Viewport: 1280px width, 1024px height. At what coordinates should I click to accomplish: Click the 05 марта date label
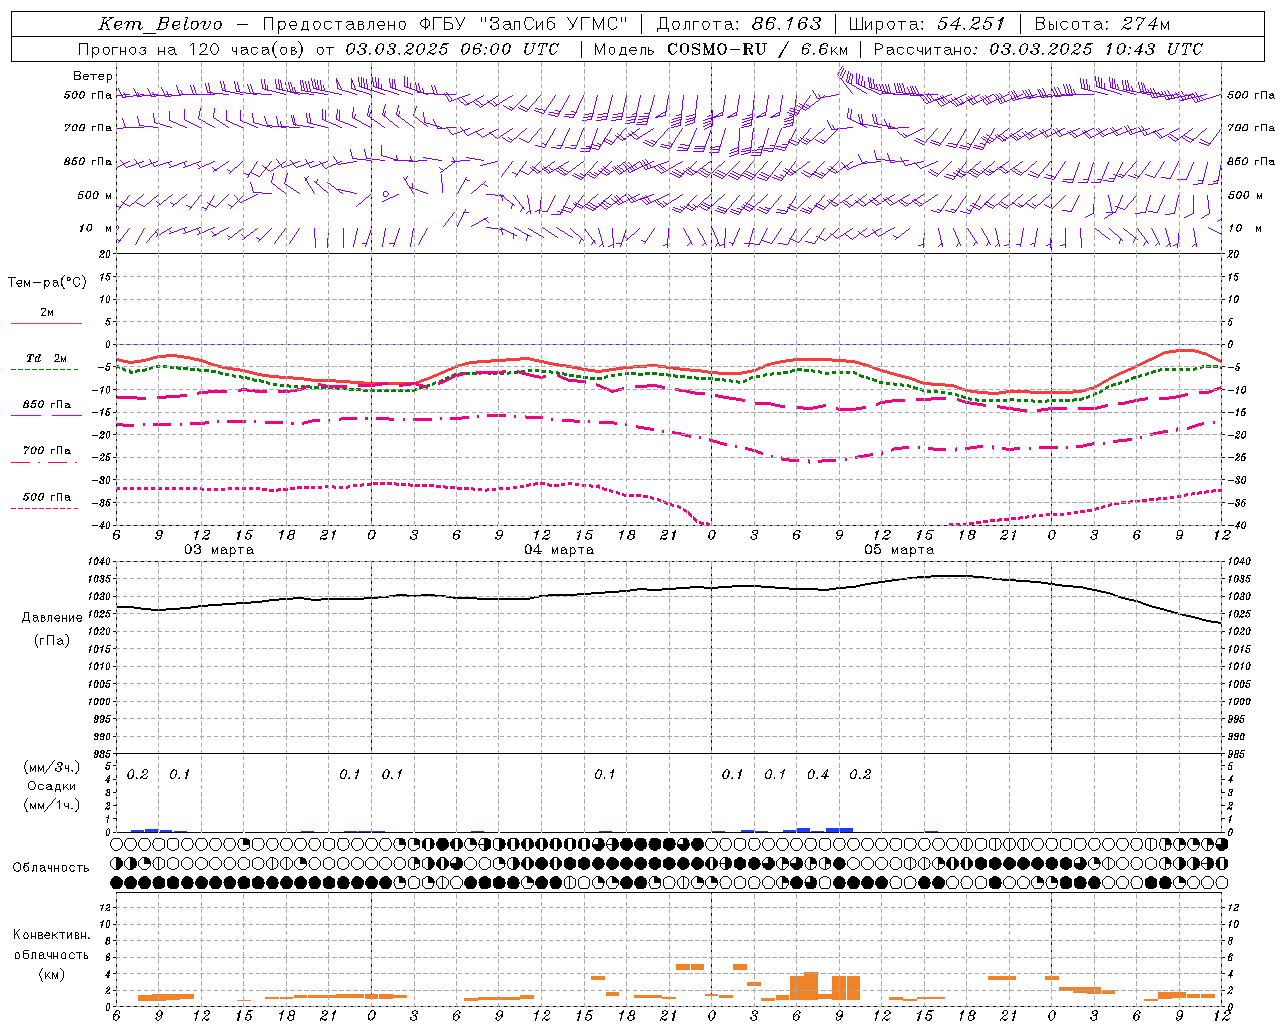click(x=899, y=550)
